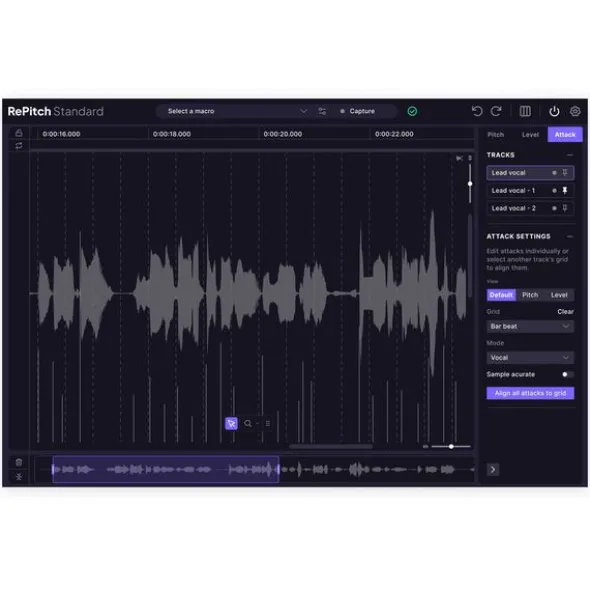This screenshot has width=590, height=591.
Task: Click the undo arrow icon
Action: 477,111
